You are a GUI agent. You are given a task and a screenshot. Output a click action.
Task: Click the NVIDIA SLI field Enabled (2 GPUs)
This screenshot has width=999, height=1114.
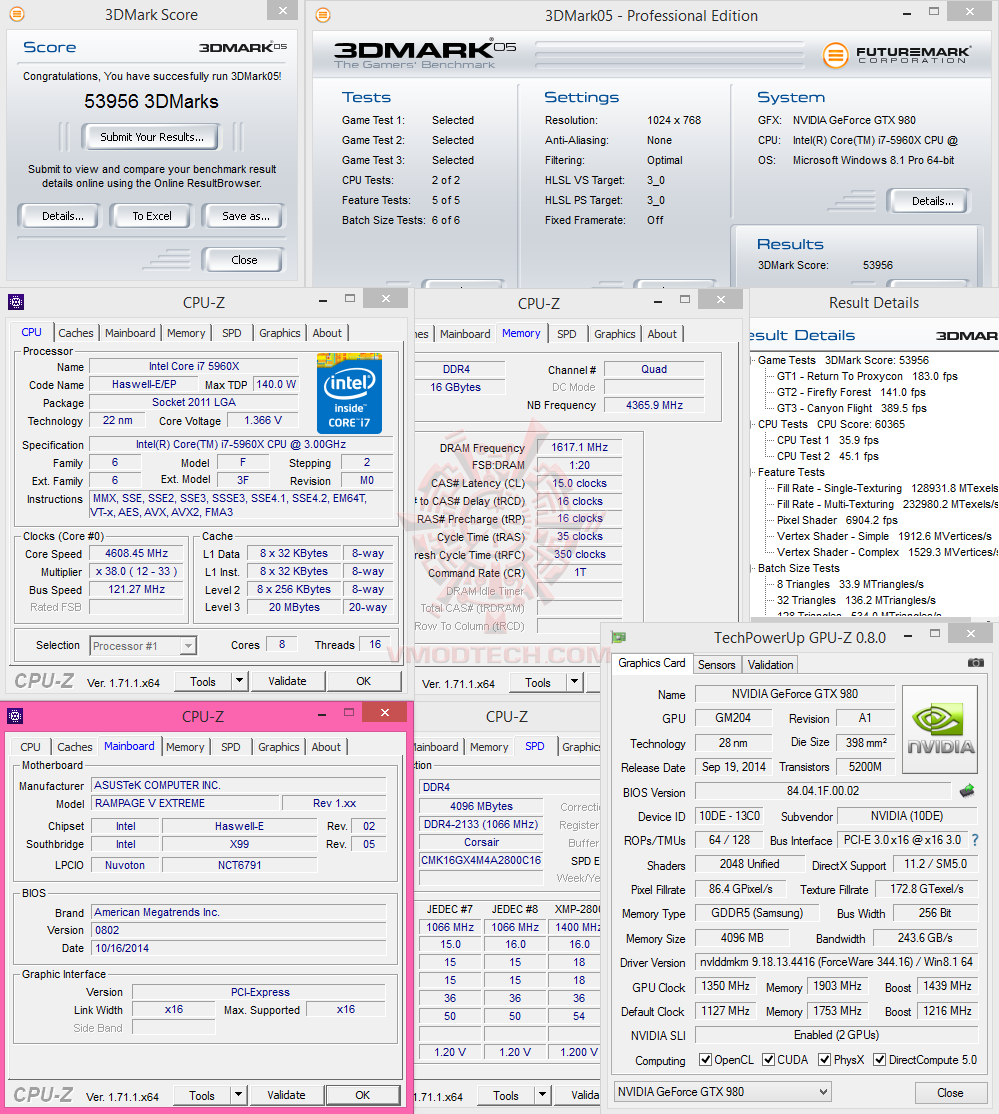tap(836, 1035)
